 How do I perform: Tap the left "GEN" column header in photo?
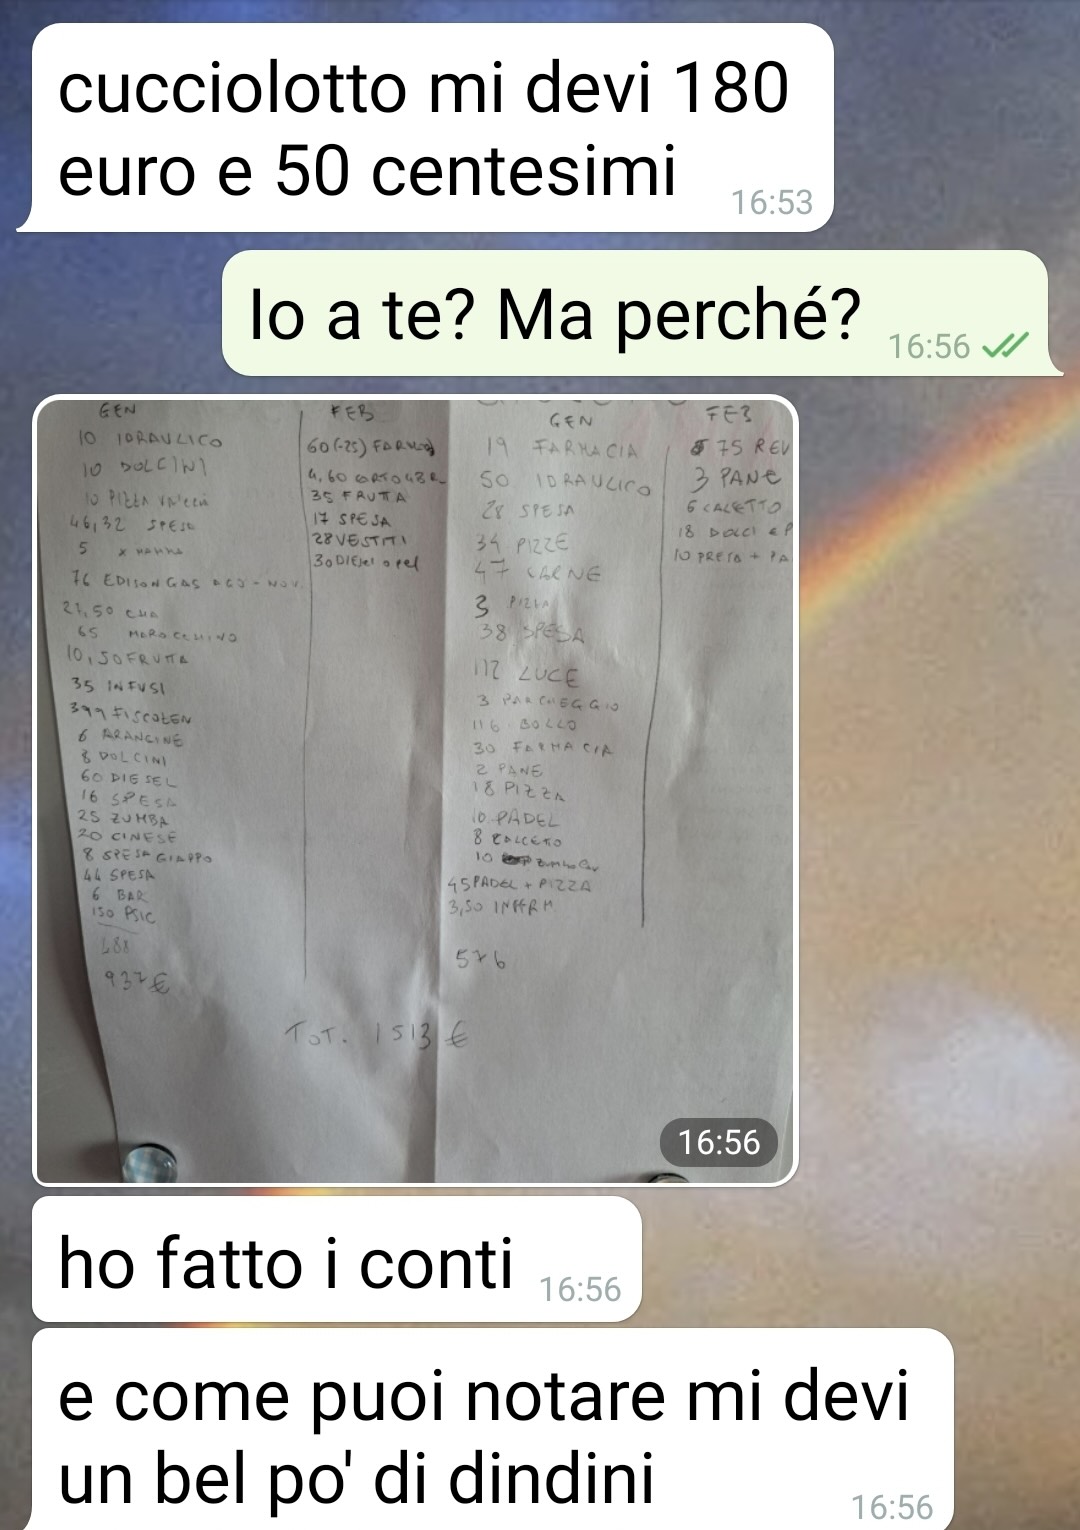tap(117, 409)
